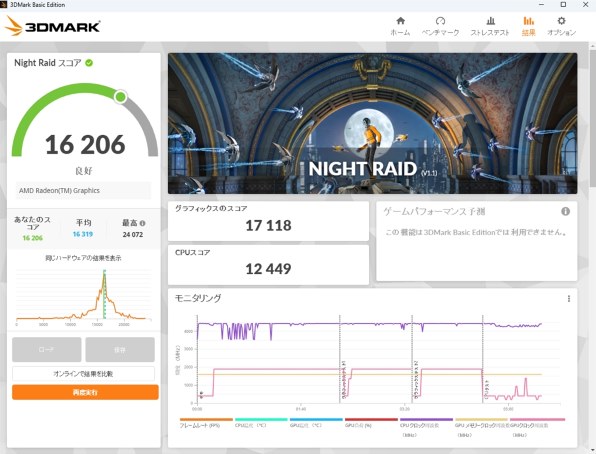Click compare results online button

pos(83,374)
